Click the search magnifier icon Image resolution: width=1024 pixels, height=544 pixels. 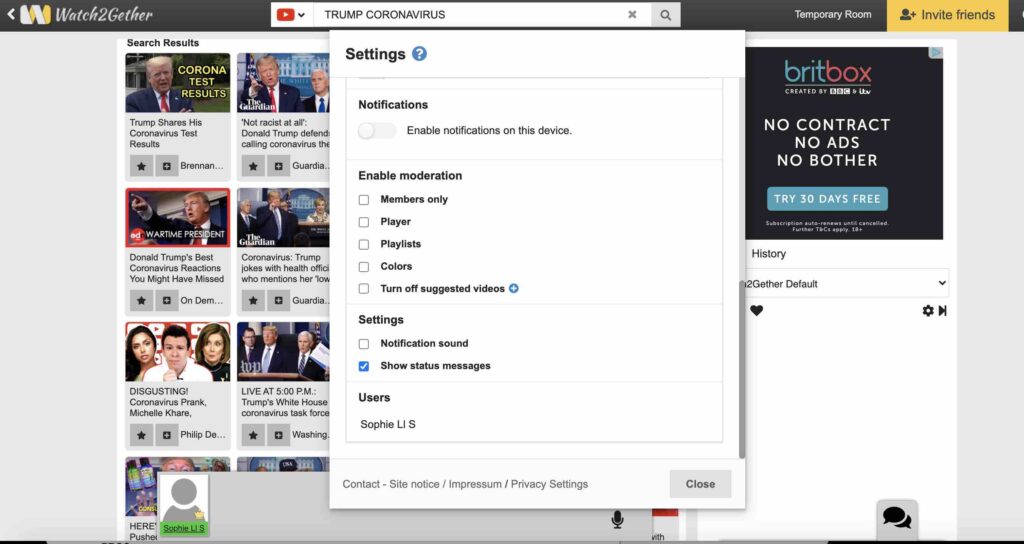pyautogui.click(x=665, y=15)
